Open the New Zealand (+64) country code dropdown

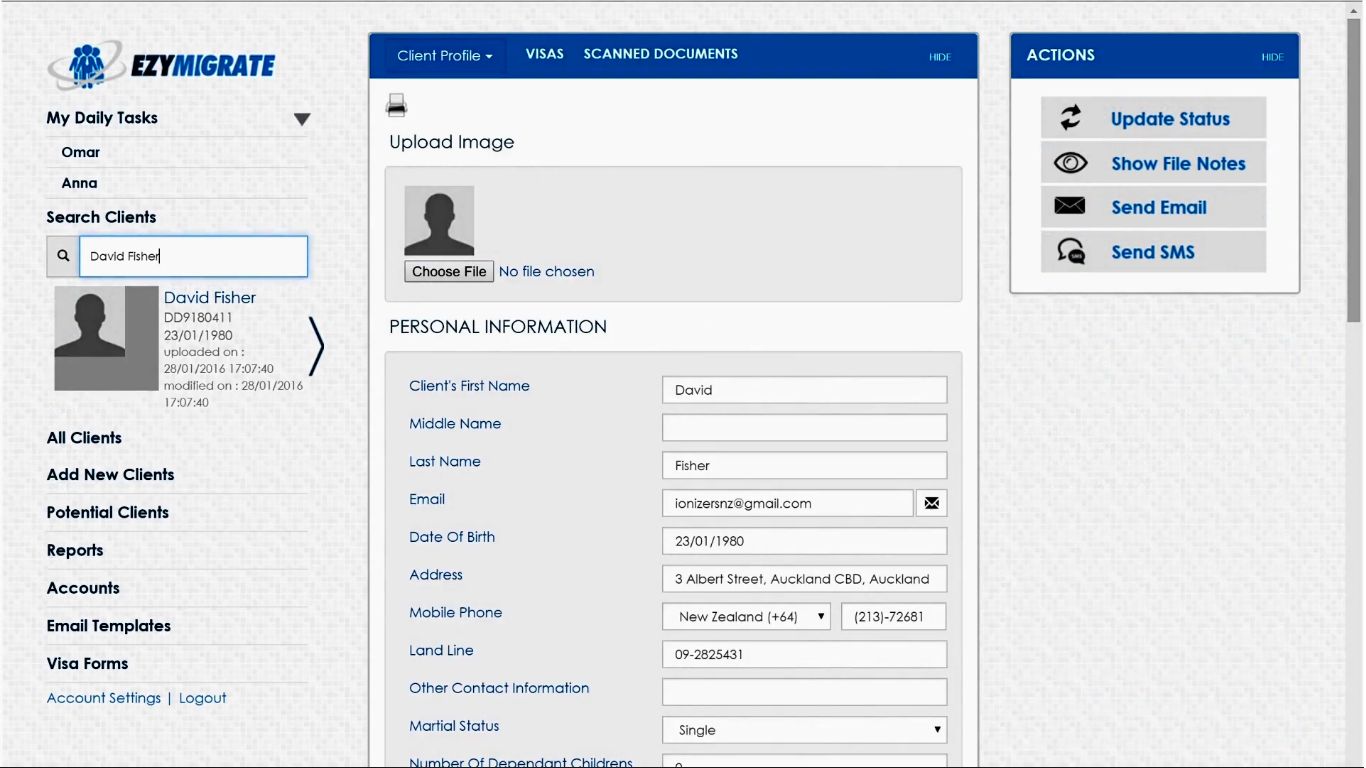746,617
